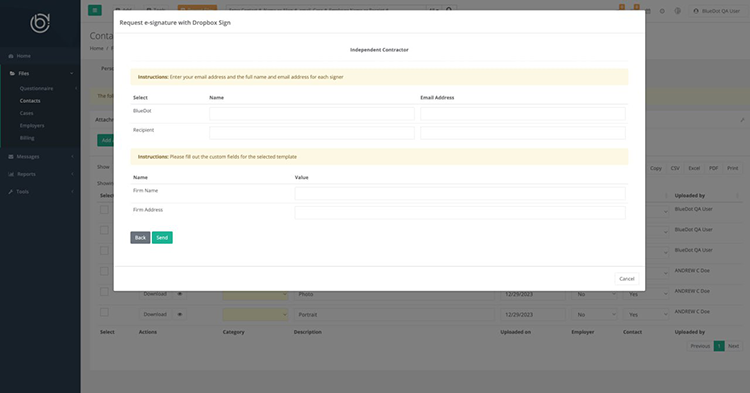Click the Reports chart icon in the sidebar

[11, 174]
